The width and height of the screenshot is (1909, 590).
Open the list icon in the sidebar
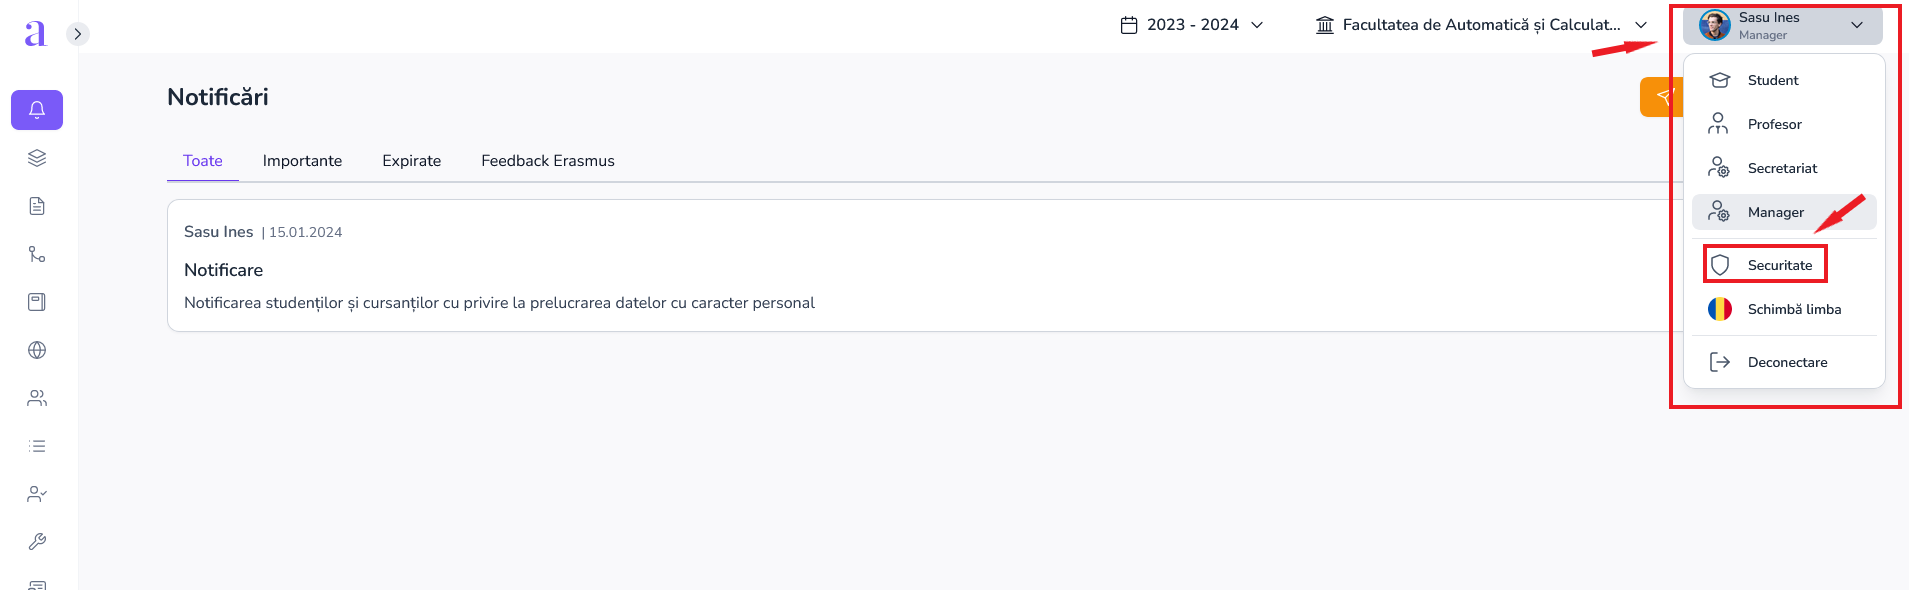tap(37, 446)
